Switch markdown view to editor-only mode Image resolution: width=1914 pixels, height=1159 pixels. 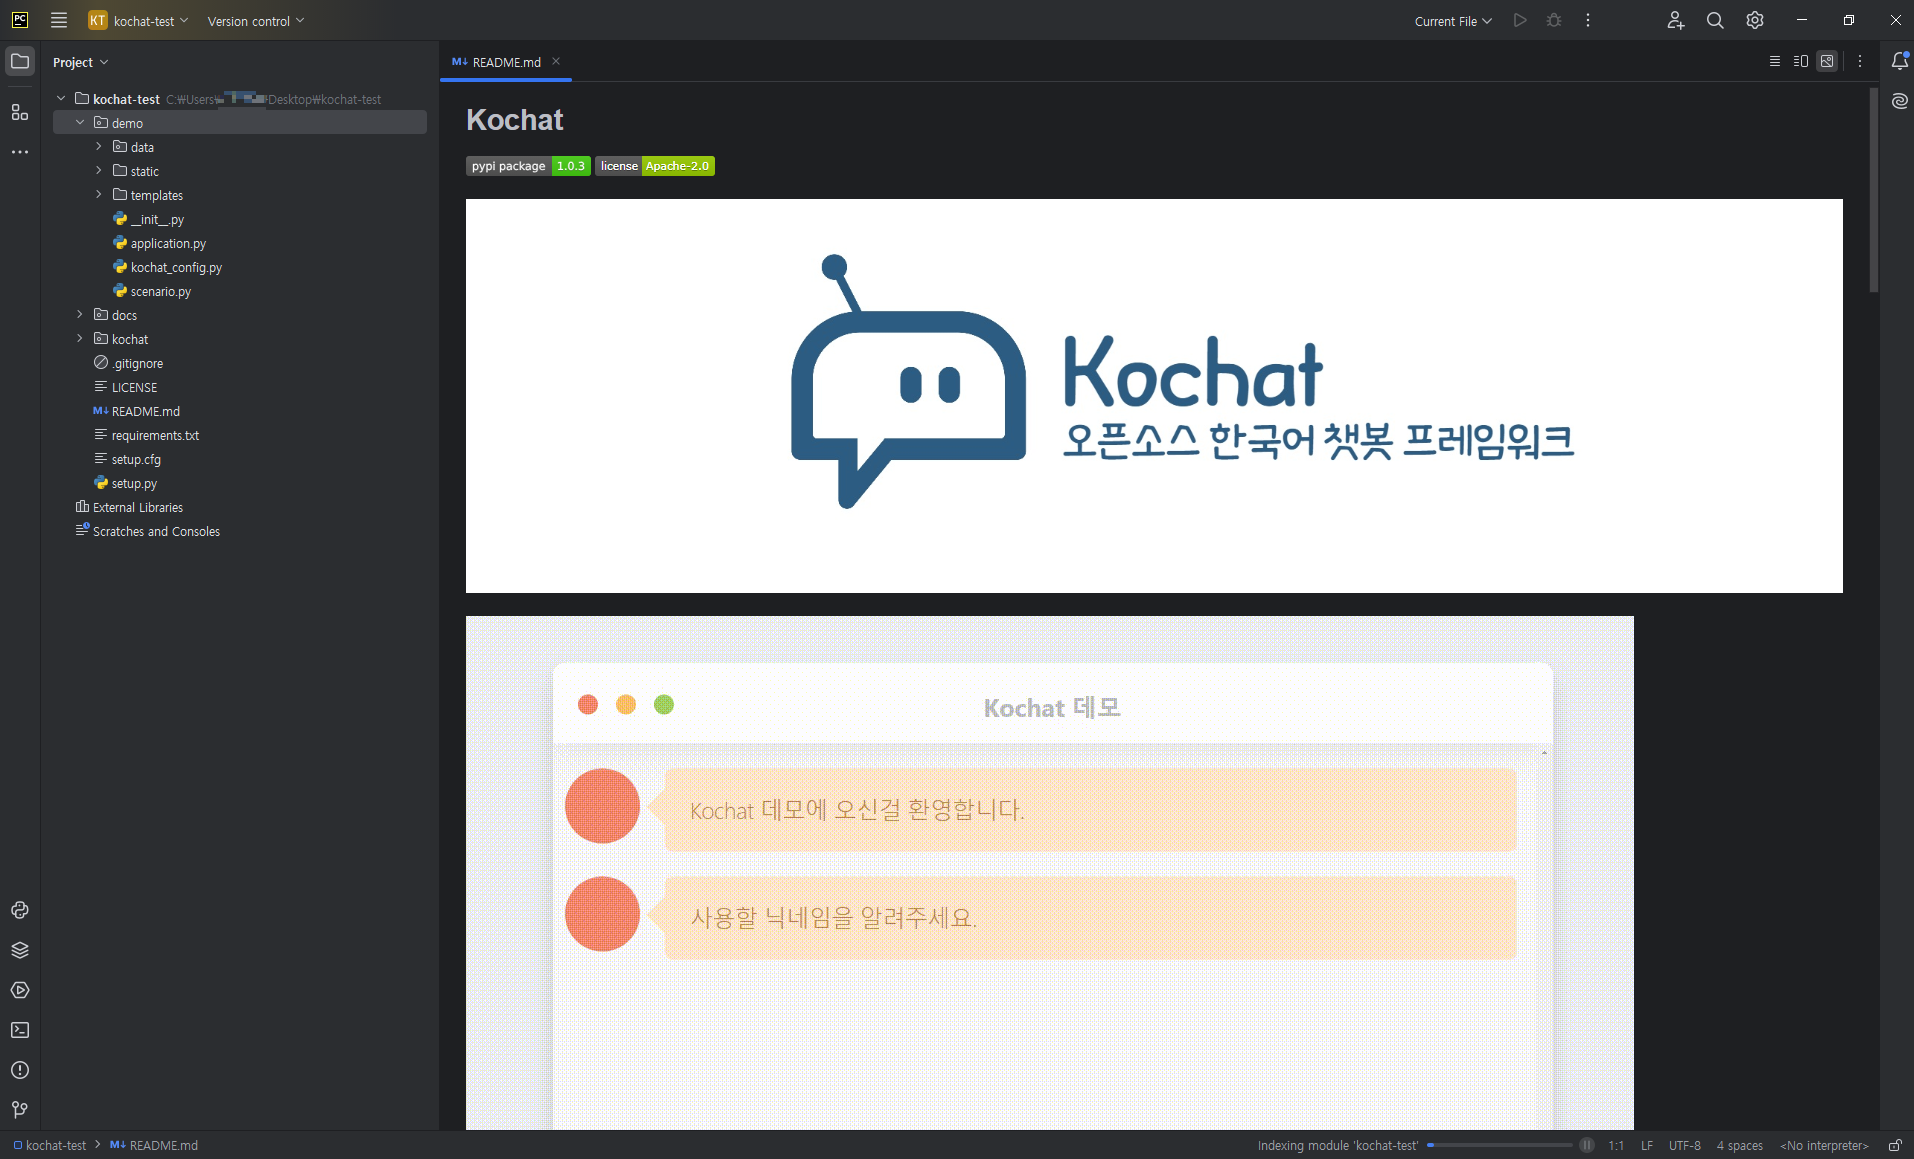[1775, 61]
